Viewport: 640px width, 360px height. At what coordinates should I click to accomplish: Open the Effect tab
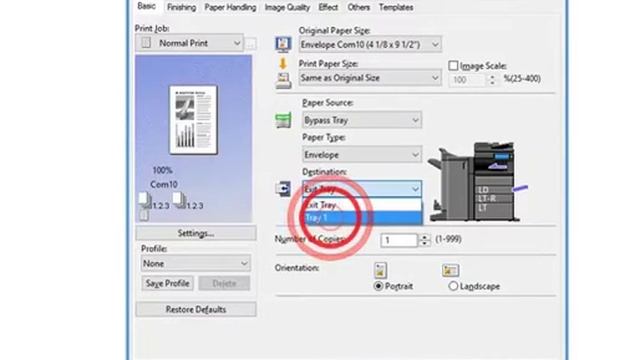click(x=328, y=7)
